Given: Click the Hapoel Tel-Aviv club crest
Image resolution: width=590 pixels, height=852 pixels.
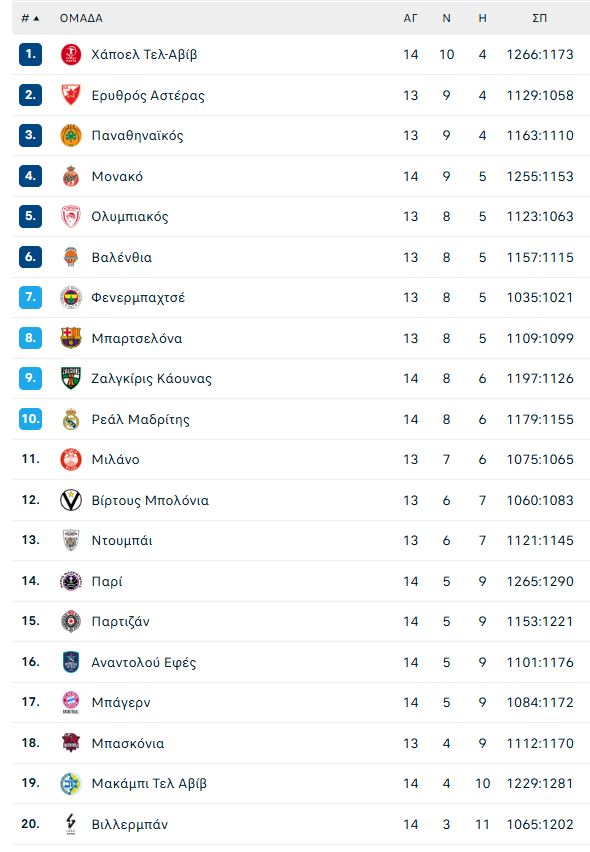Looking at the screenshot, I should [x=72, y=55].
